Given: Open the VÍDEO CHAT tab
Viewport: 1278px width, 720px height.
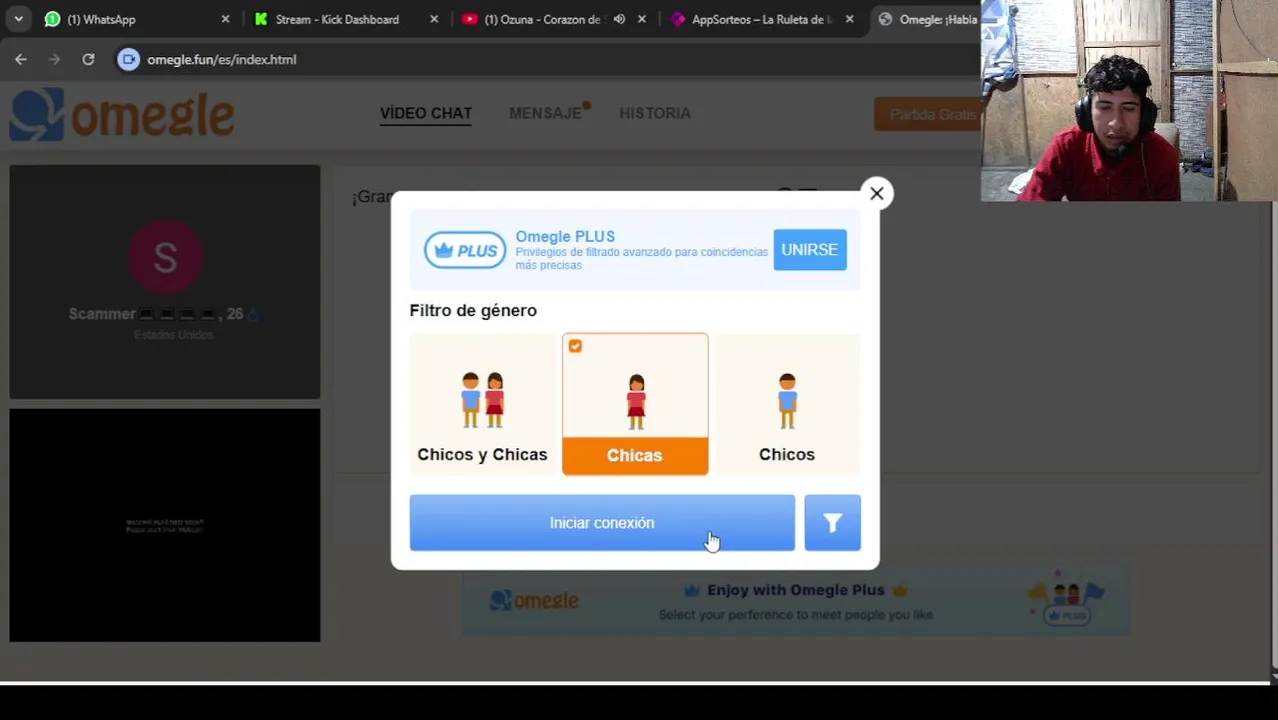Looking at the screenshot, I should click(426, 114).
